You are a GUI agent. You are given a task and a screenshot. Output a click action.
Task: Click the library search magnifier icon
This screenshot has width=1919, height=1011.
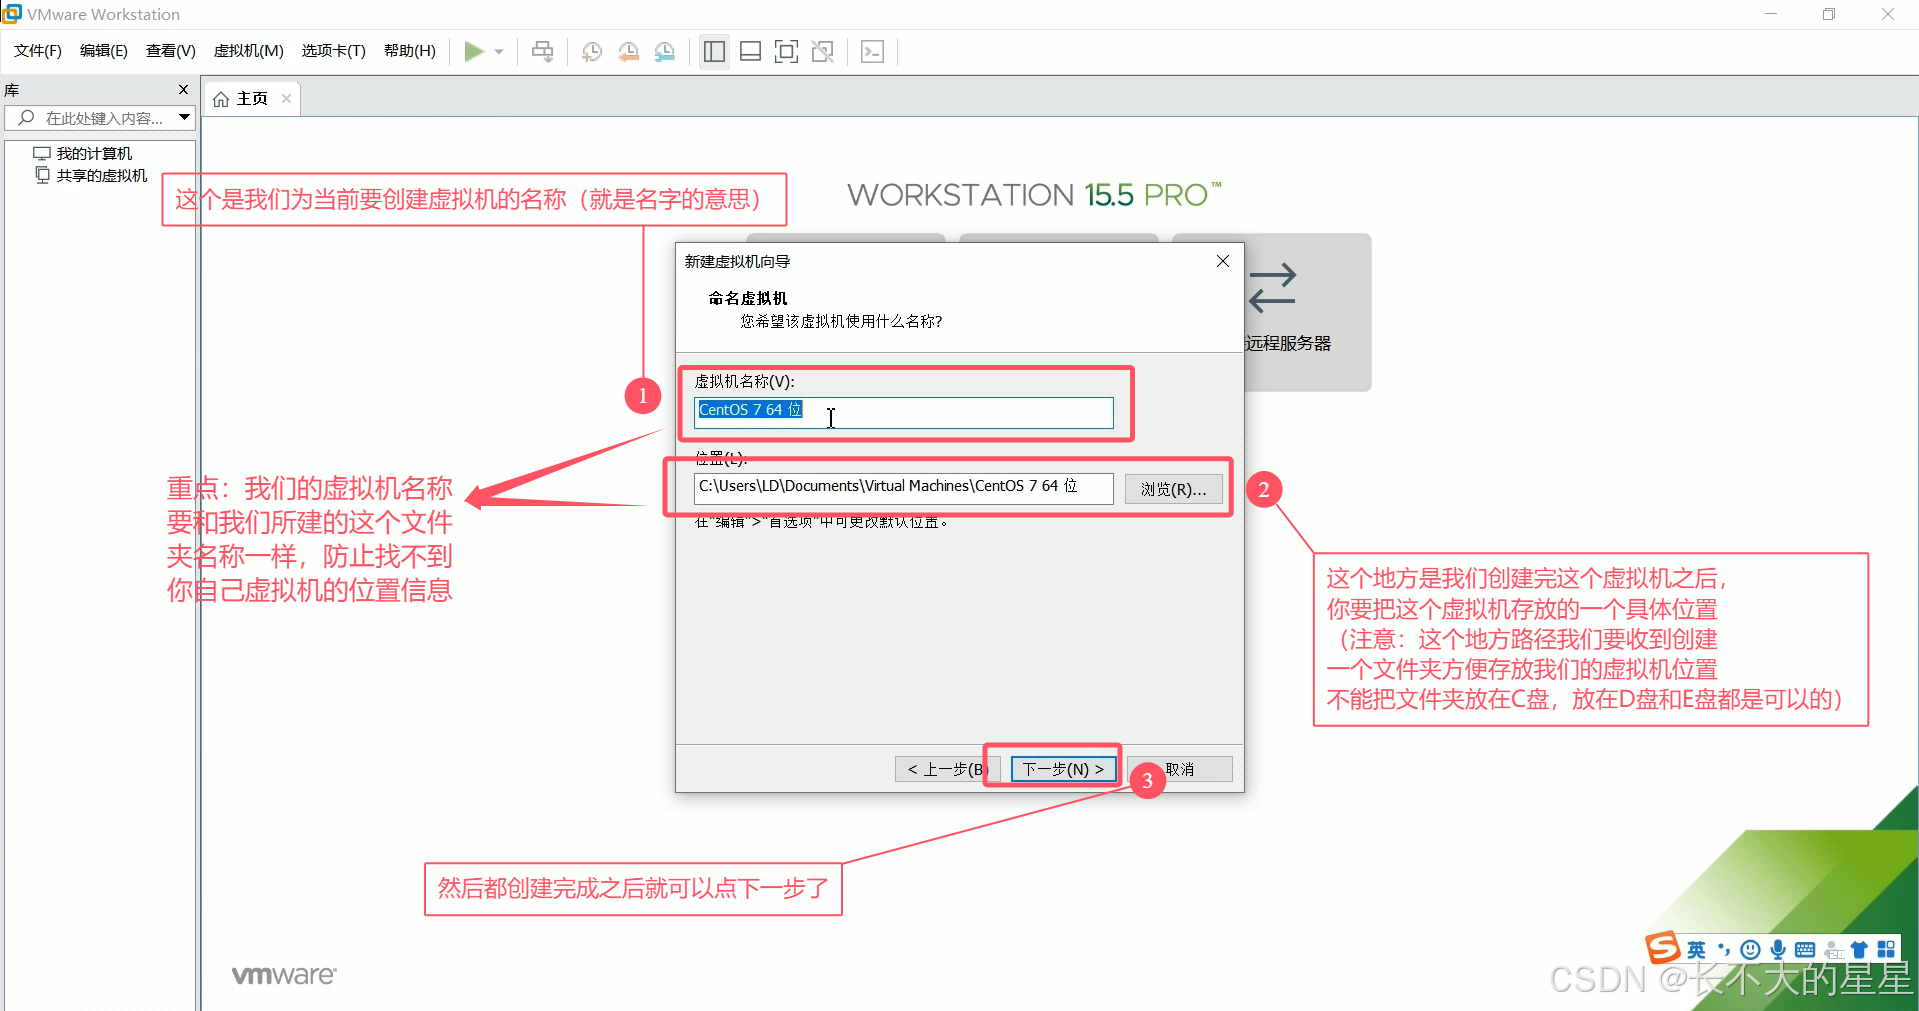[27, 118]
